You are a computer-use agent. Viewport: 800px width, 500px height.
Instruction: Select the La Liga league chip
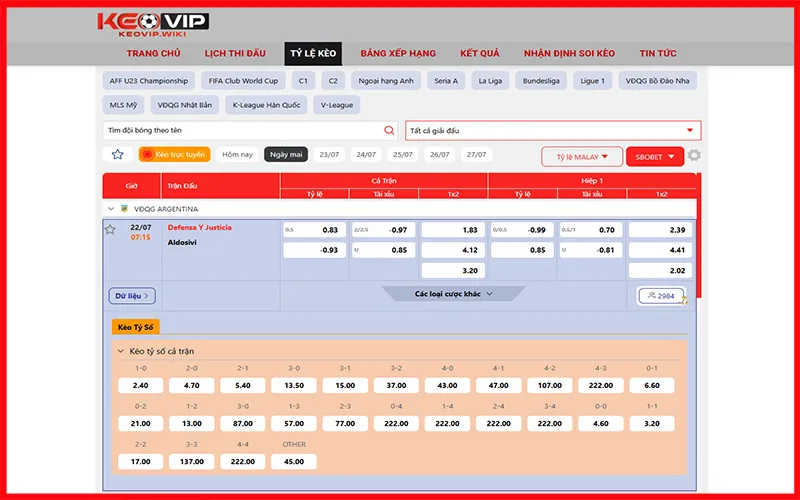[490, 81]
